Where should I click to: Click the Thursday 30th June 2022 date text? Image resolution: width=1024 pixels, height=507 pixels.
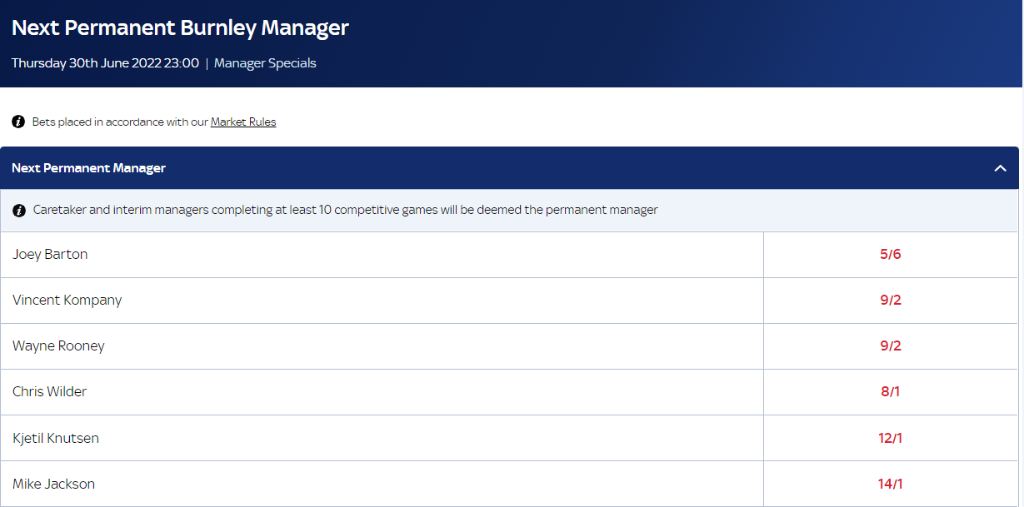pyautogui.click(x=105, y=63)
